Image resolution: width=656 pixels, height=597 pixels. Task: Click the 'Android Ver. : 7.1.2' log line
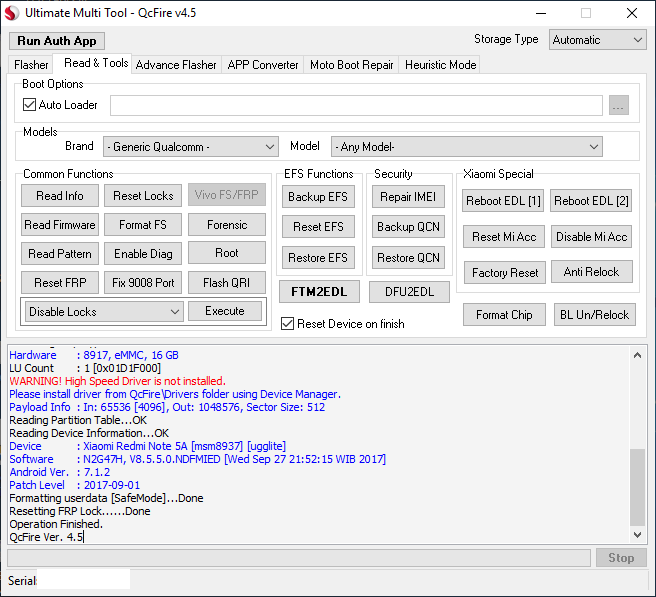[x=59, y=472]
